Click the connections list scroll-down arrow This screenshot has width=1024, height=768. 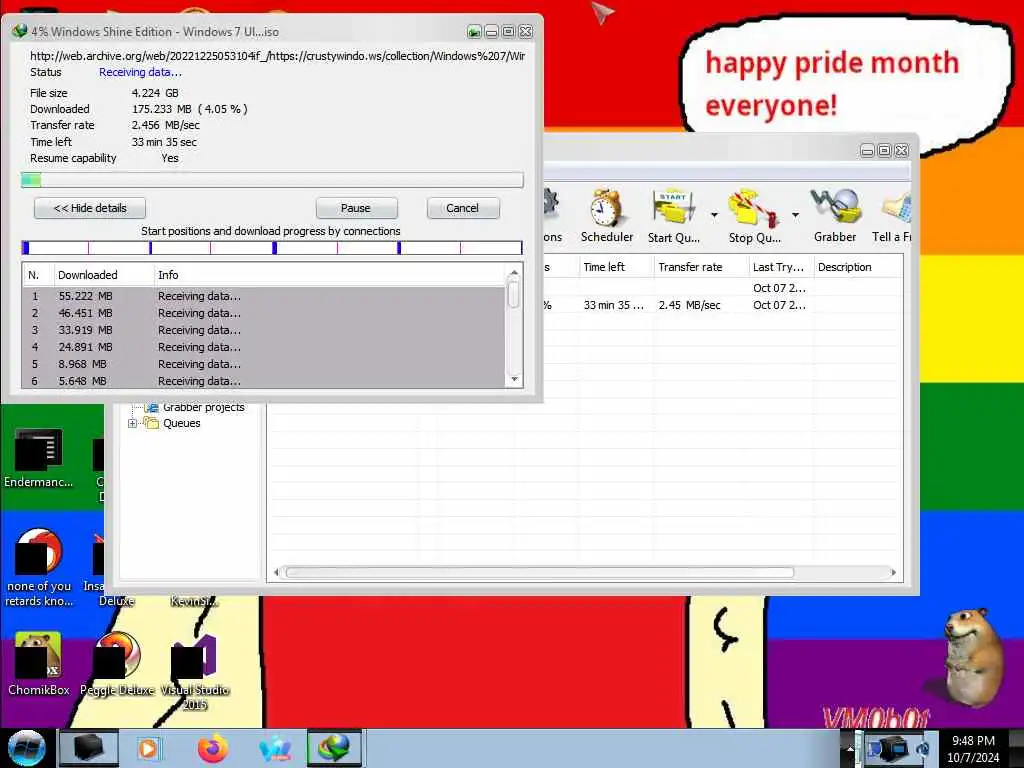click(x=514, y=379)
